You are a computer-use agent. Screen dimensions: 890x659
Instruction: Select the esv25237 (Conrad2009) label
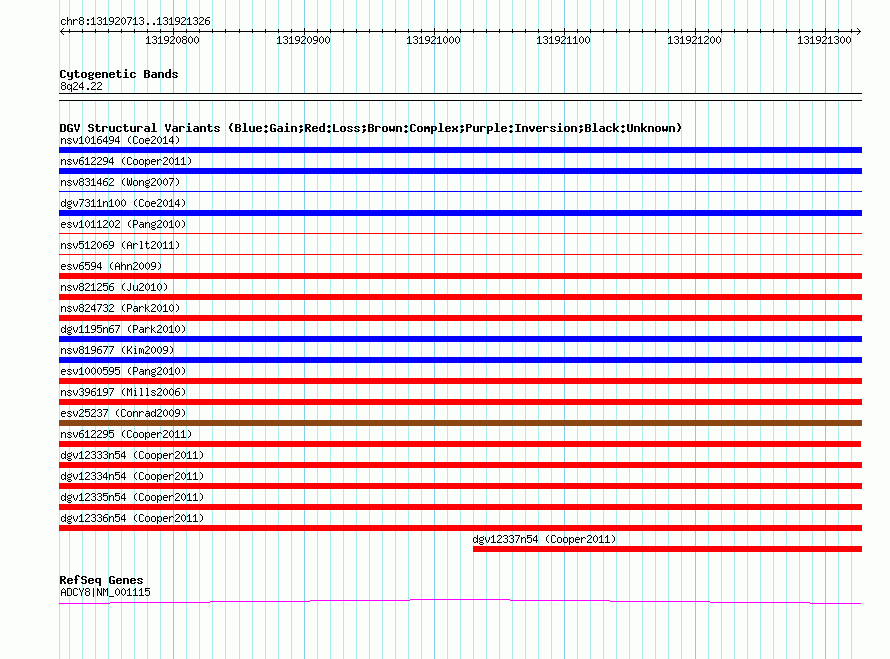(x=123, y=413)
